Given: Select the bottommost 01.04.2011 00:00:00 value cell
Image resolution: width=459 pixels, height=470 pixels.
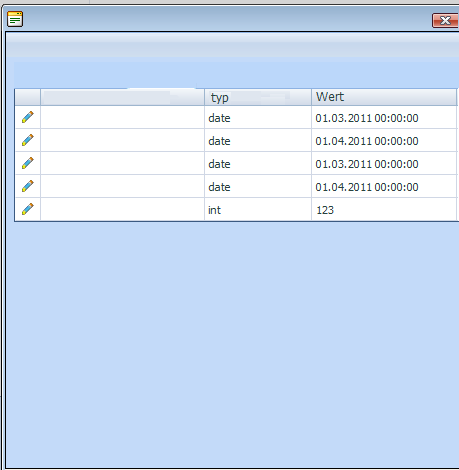Looking at the screenshot, I should [384, 187].
